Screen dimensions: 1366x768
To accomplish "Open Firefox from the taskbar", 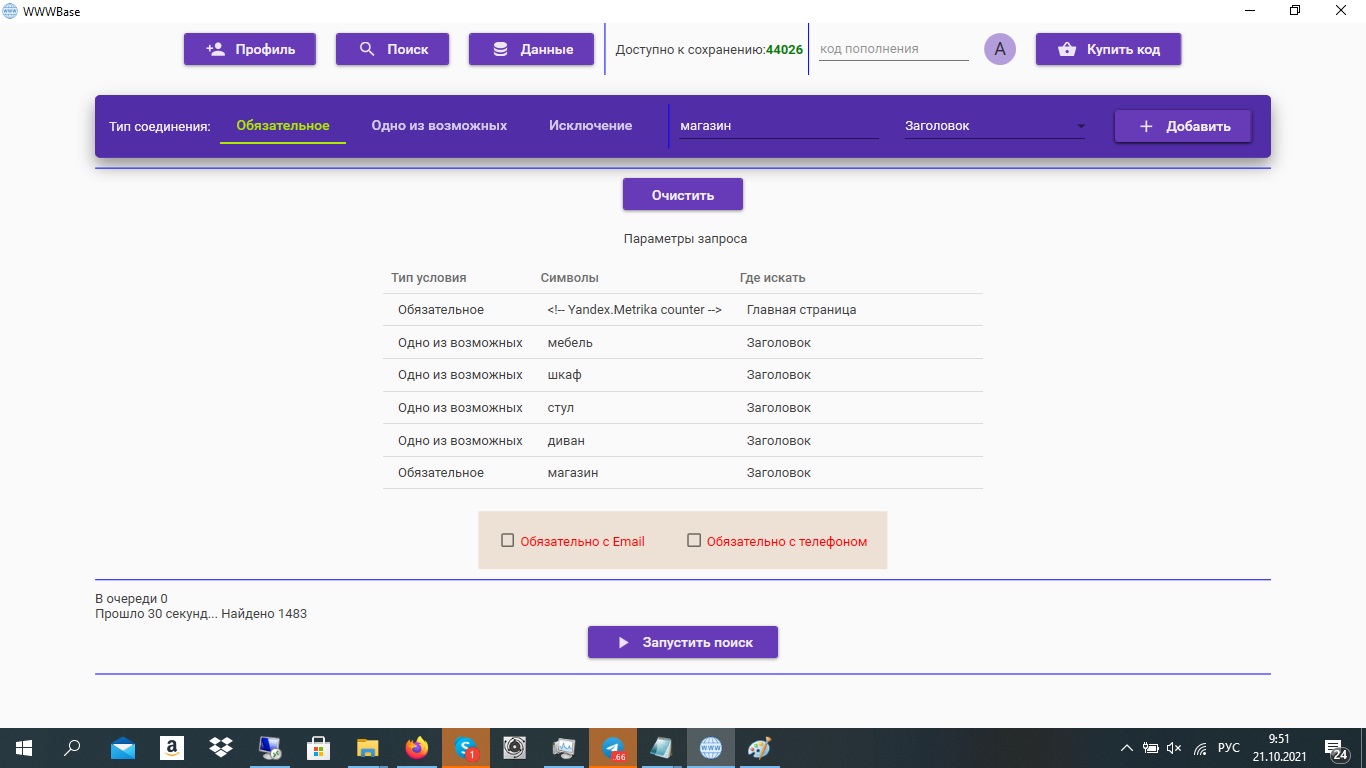I will click(417, 748).
